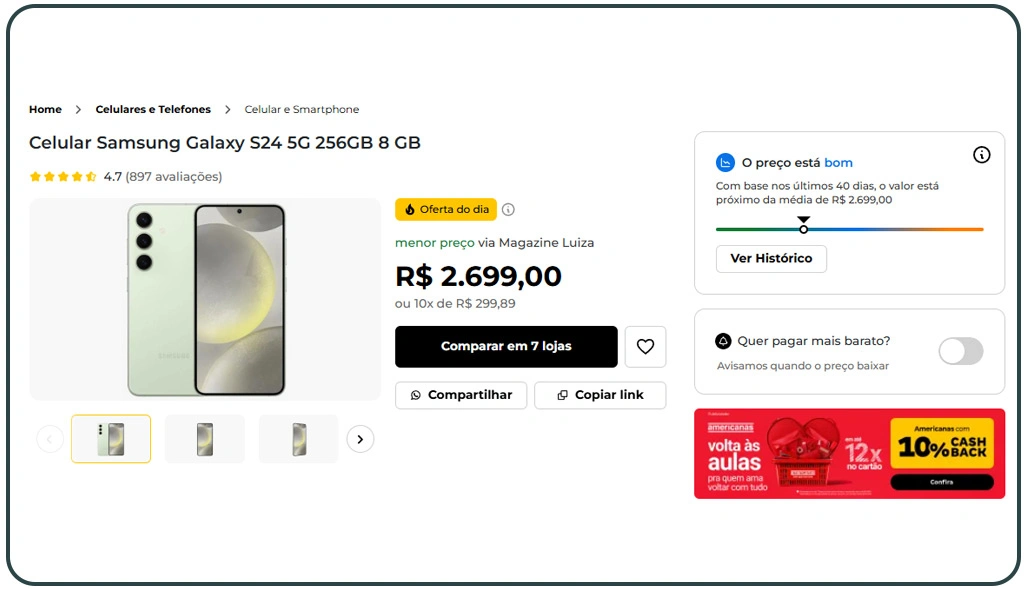
Task: Click Ver Histórico button
Action: [x=771, y=259]
